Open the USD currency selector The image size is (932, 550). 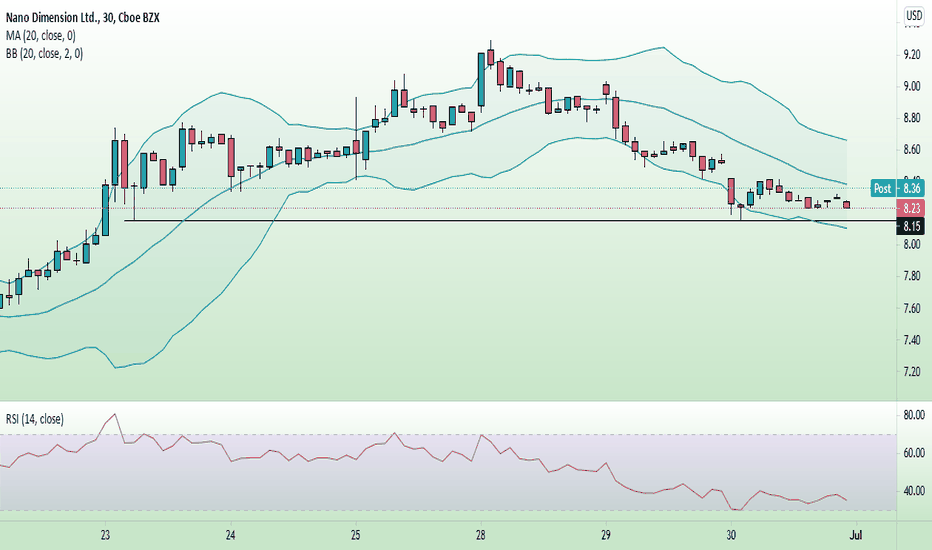coord(914,16)
